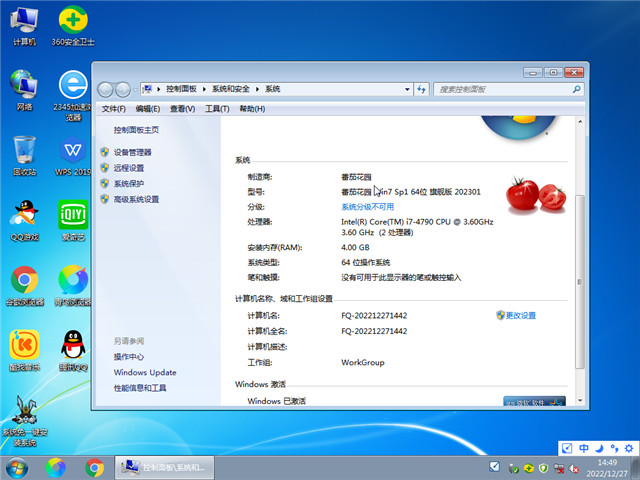
Task: Go back with the back arrow
Action: [105, 89]
